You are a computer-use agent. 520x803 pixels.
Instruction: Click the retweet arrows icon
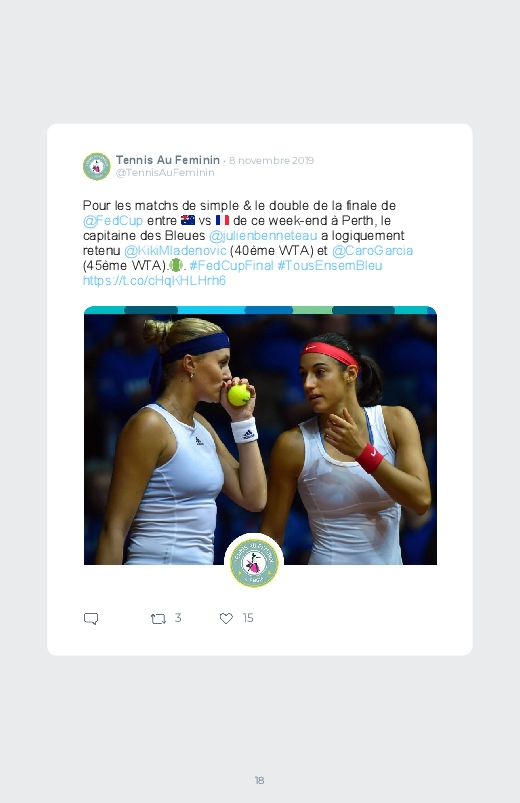(x=158, y=619)
